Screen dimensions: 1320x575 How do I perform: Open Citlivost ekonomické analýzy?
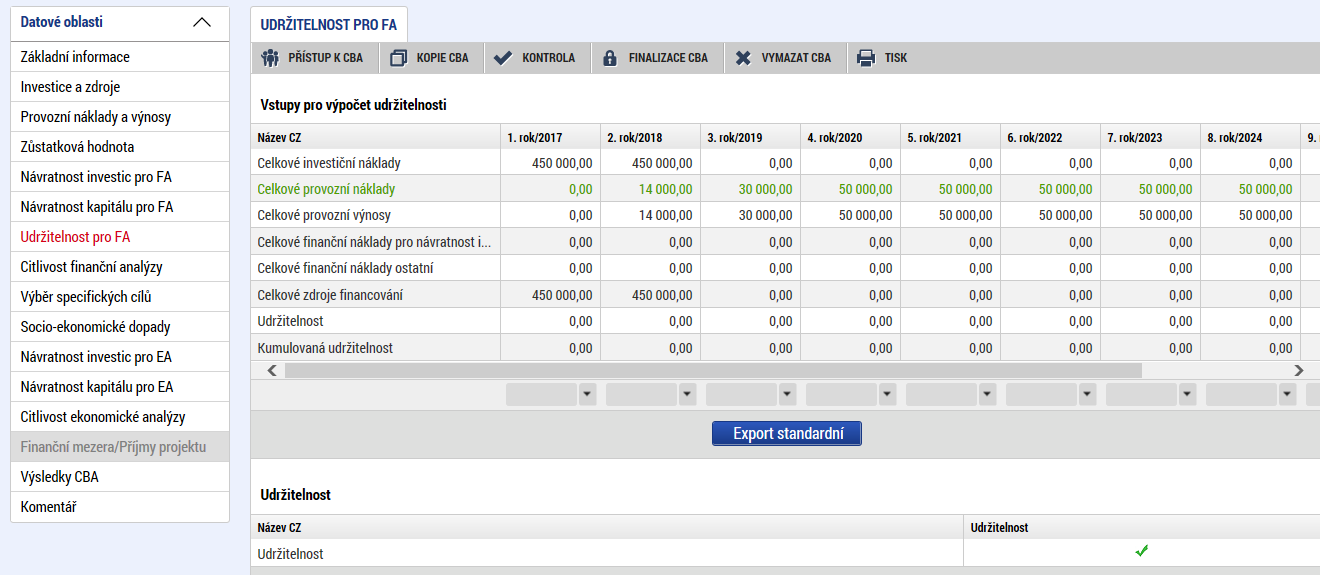(x=120, y=417)
